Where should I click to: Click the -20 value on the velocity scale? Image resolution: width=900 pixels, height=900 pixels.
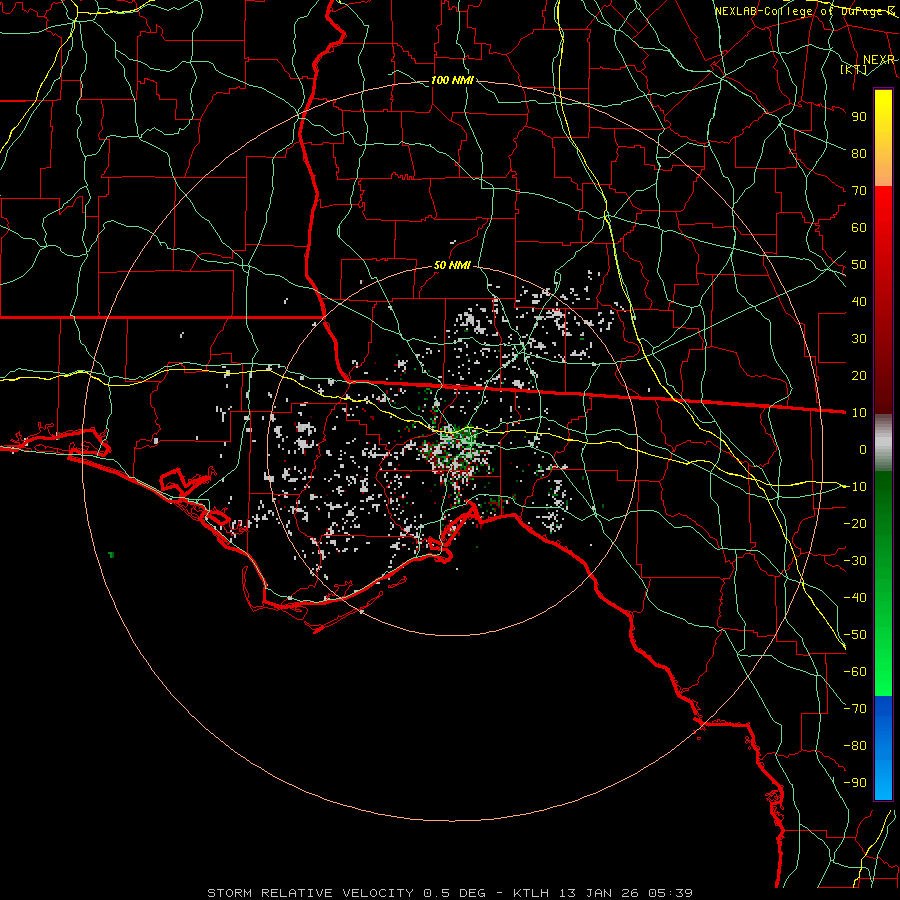[x=855, y=523]
